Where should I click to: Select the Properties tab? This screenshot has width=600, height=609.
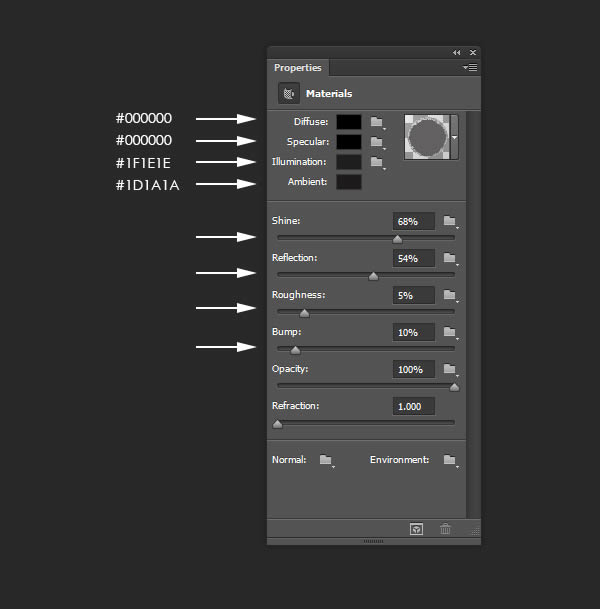tap(298, 68)
